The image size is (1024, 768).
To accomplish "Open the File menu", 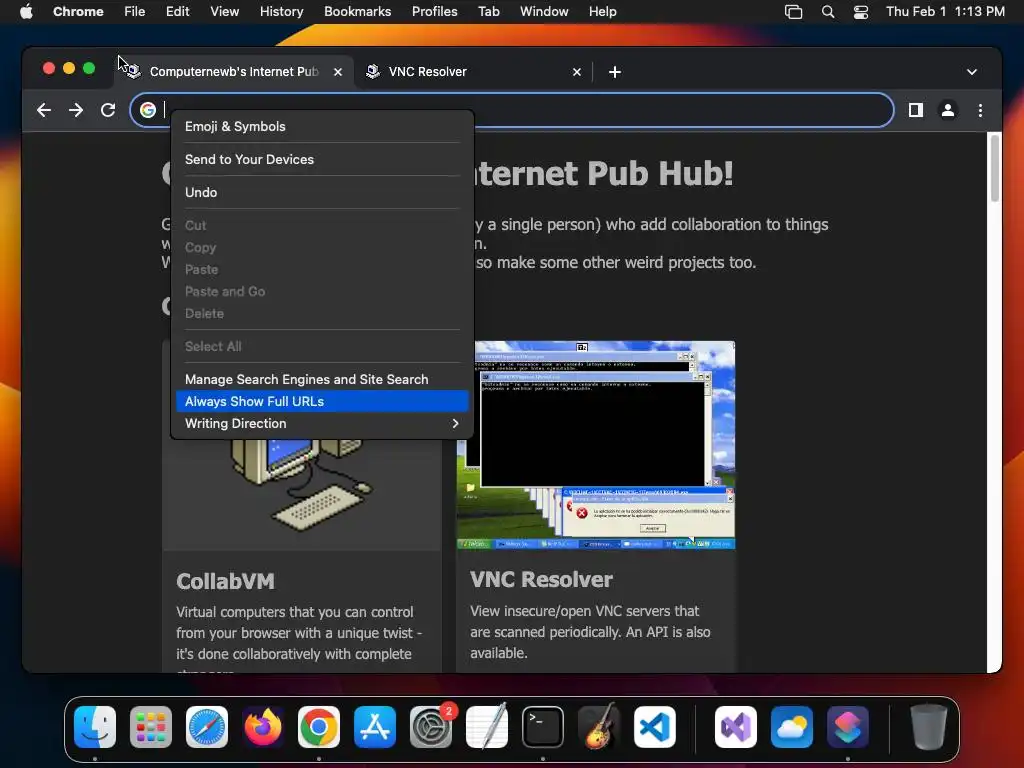I will tap(135, 12).
